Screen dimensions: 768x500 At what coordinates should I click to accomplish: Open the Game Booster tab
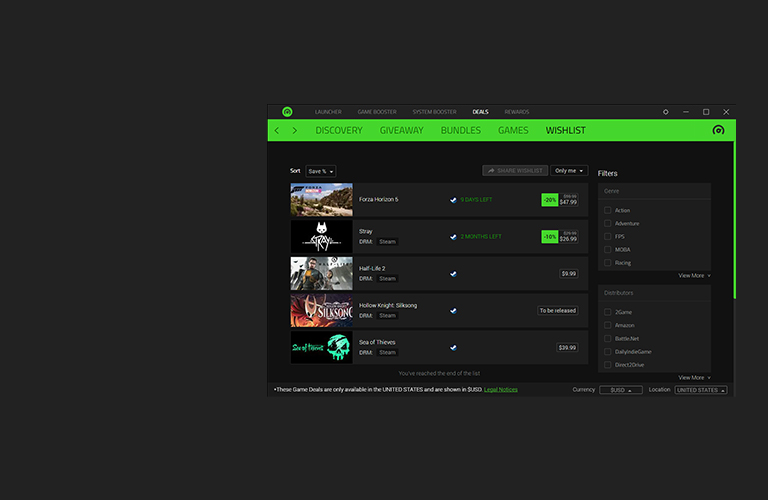(377, 112)
